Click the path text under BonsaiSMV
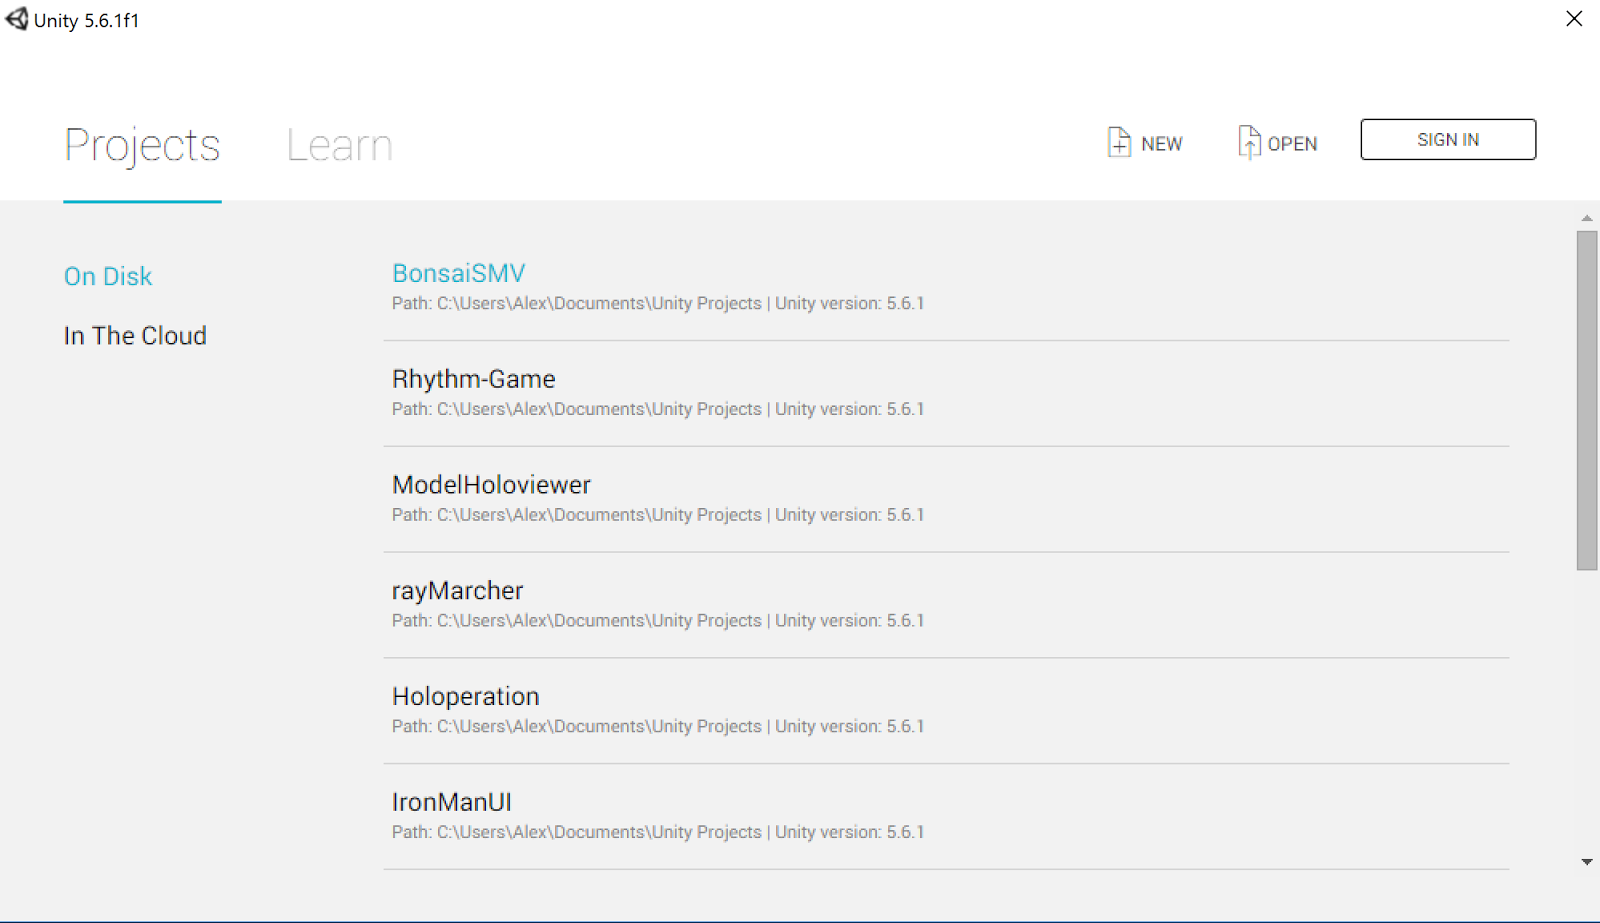The image size is (1600, 923). 658,303
